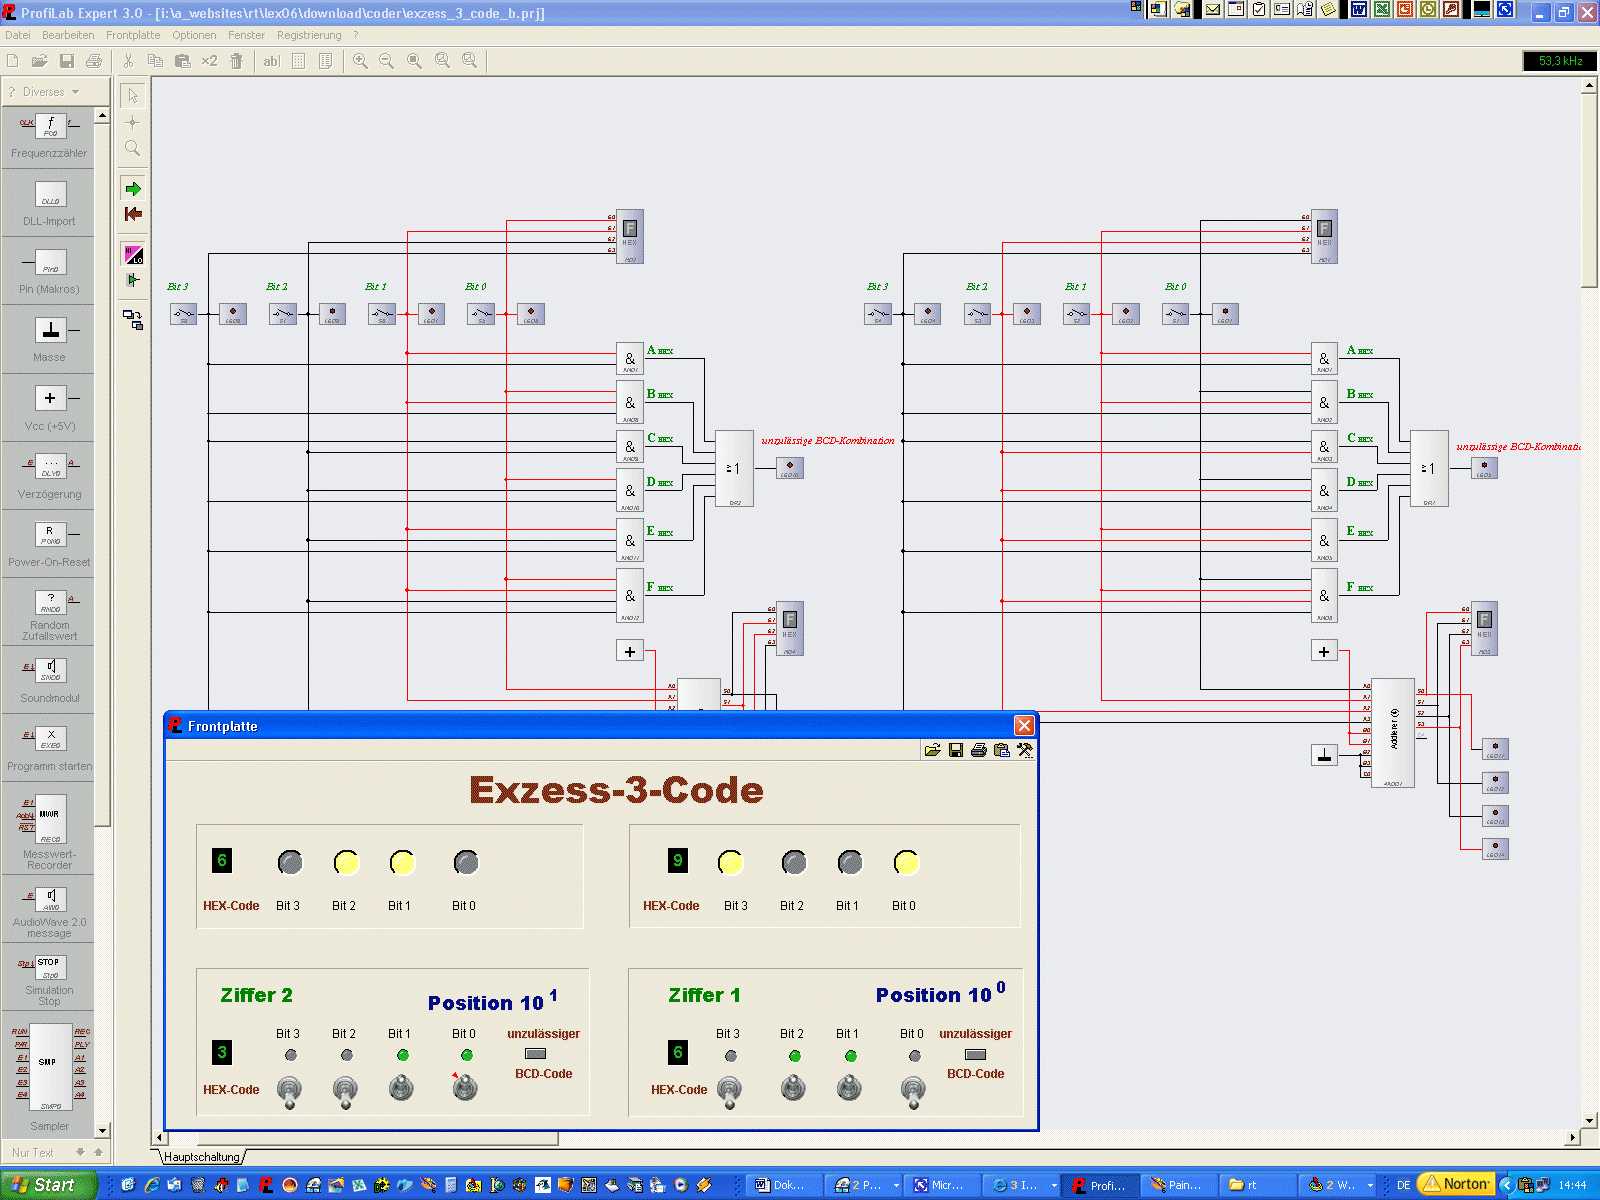Stop simulation with red arrow icon
This screenshot has width=1600, height=1200.
(x=133, y=214)
